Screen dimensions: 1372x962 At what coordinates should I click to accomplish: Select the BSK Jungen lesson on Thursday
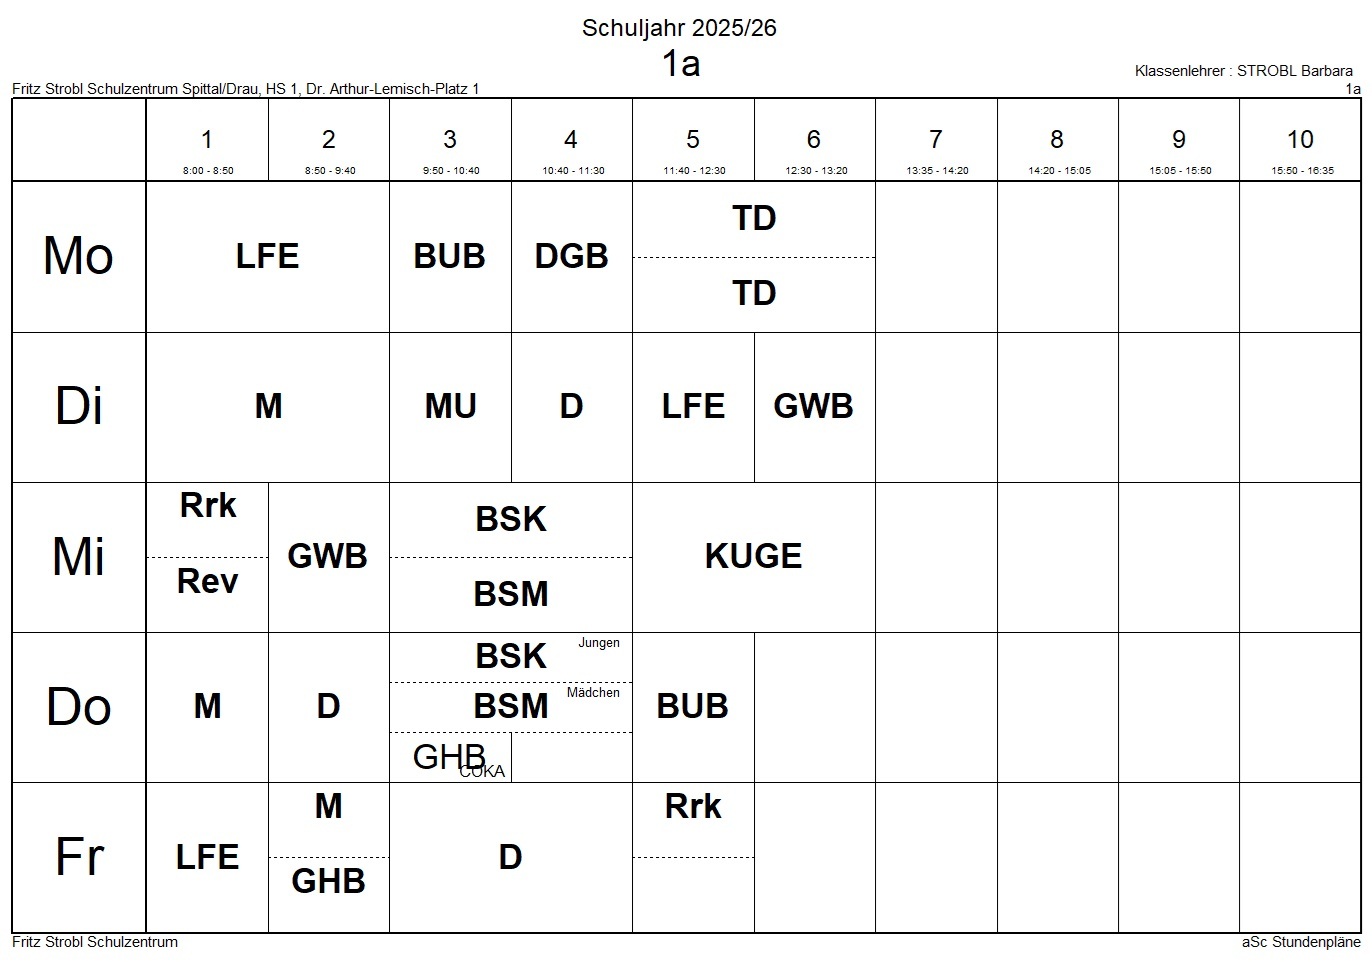pos(511,656)
